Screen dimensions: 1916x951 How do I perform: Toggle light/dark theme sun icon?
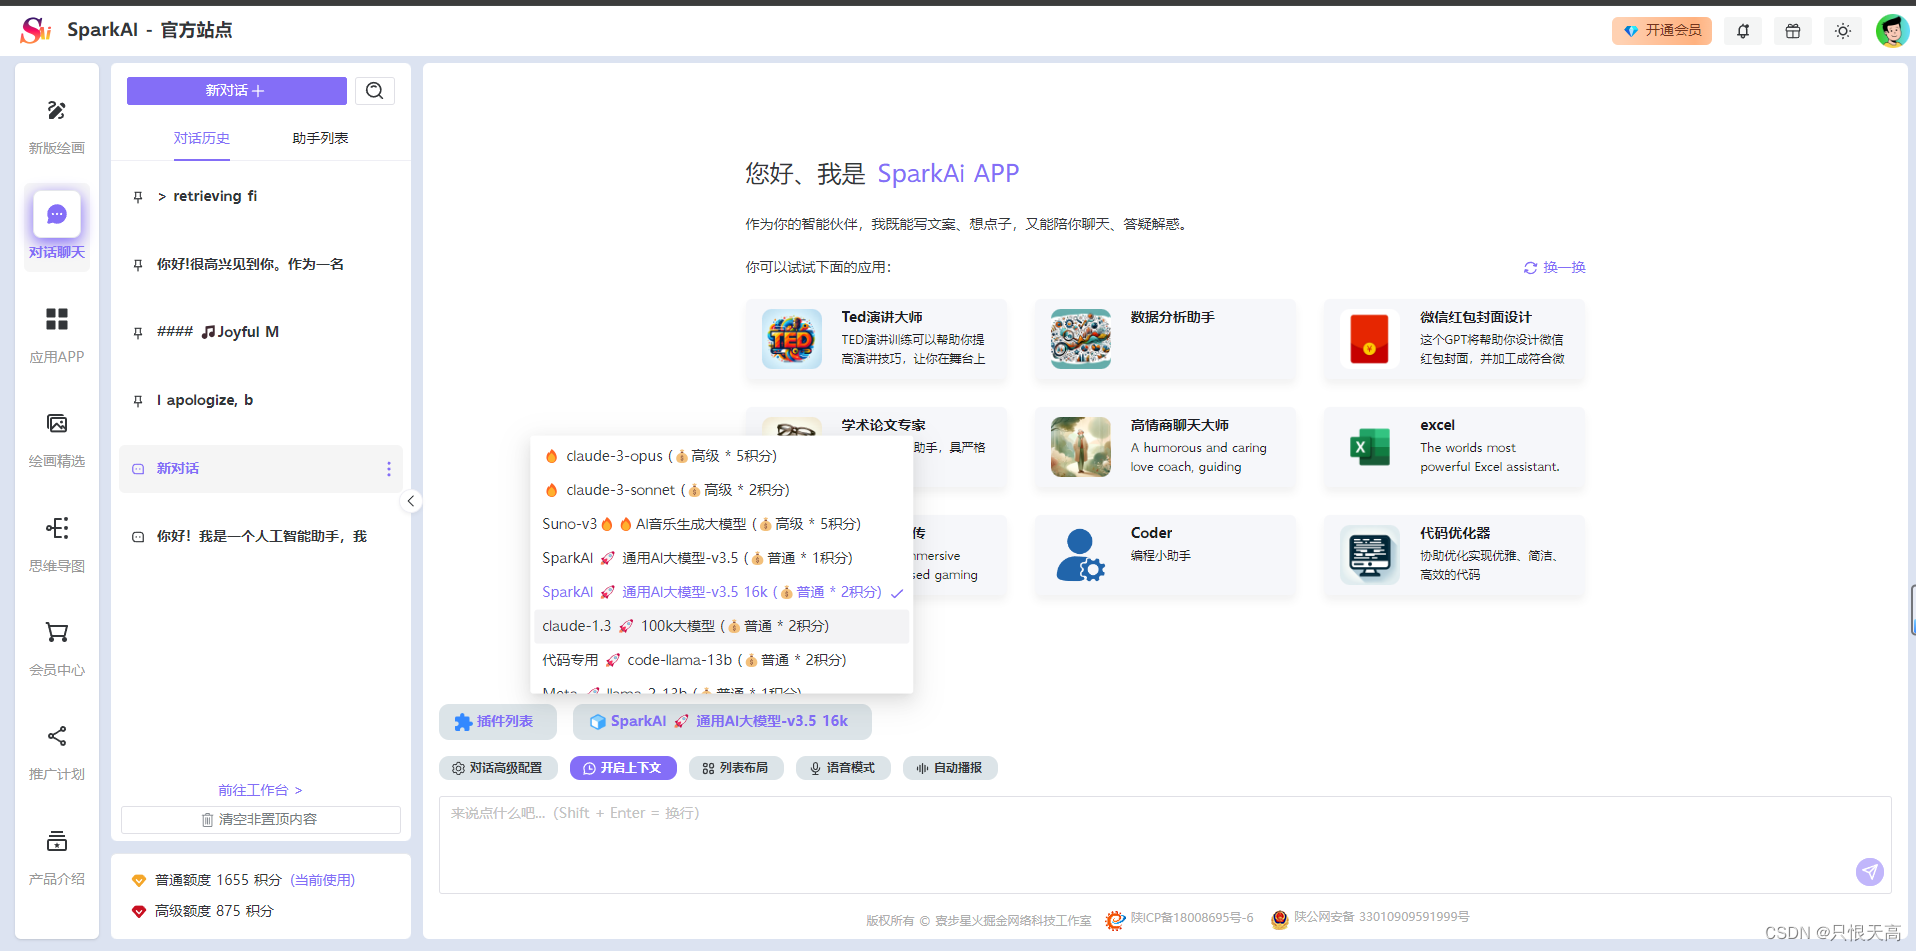pos(1843,31)
